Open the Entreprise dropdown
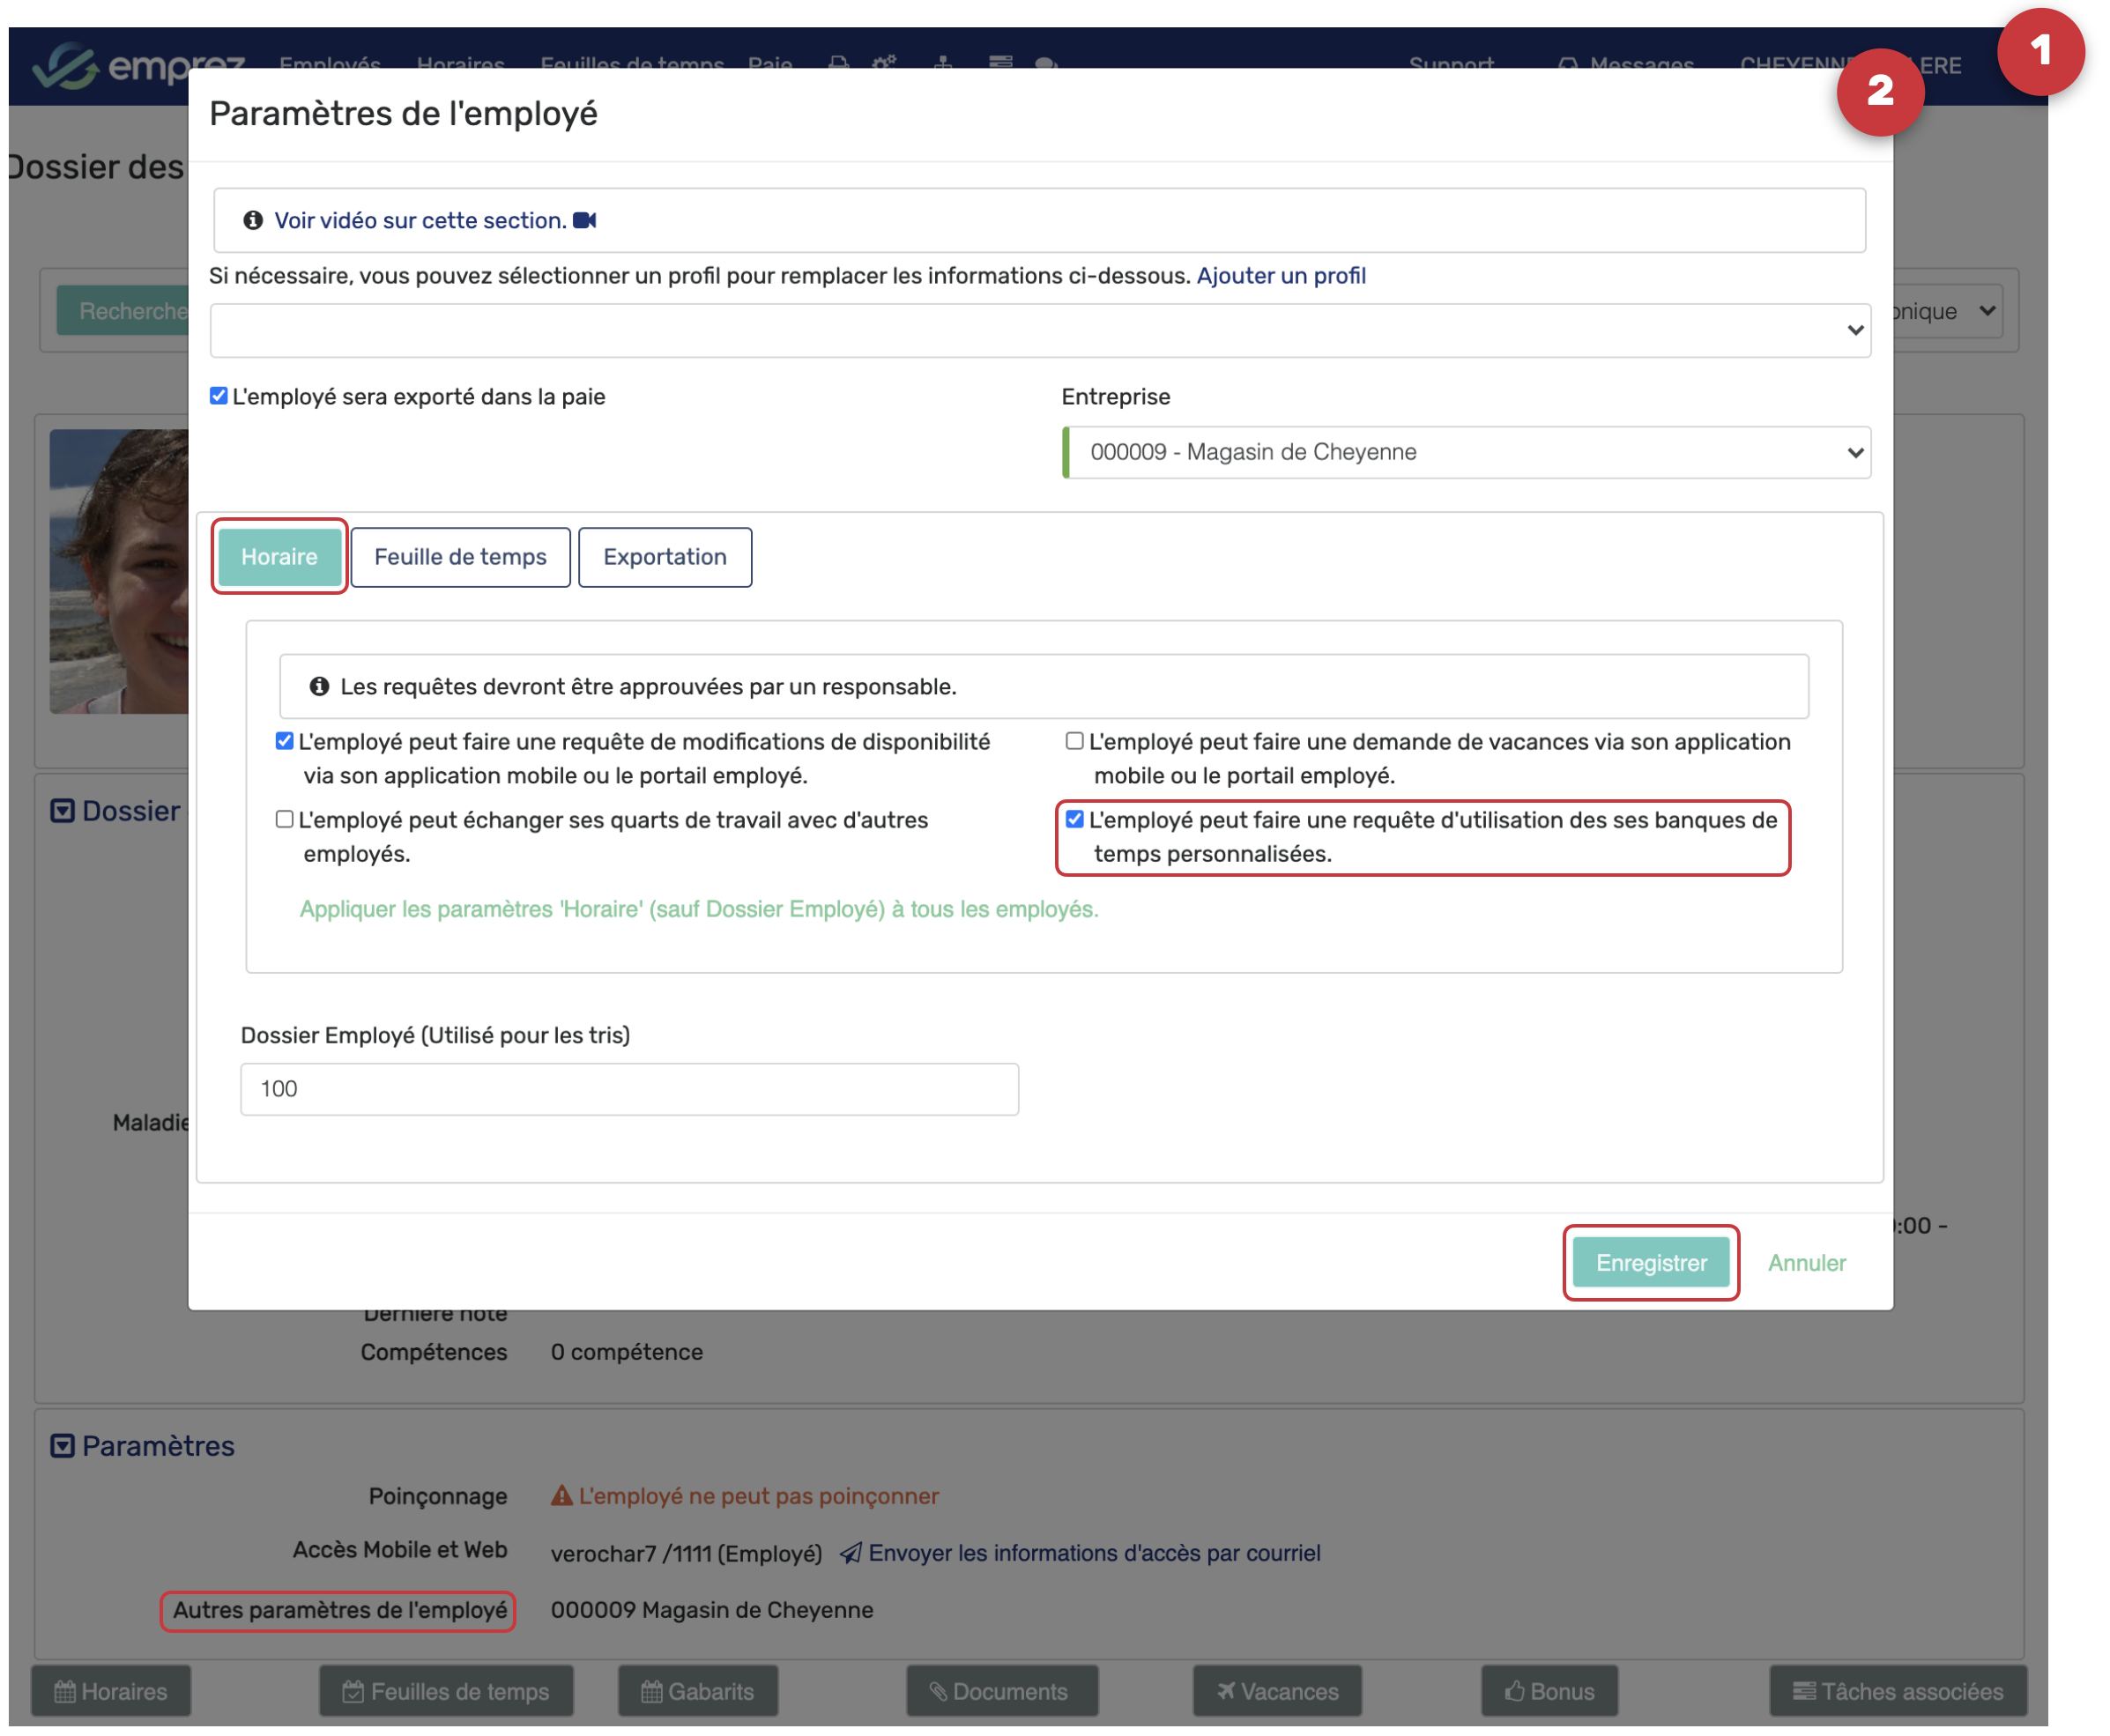 (1466, 453)
